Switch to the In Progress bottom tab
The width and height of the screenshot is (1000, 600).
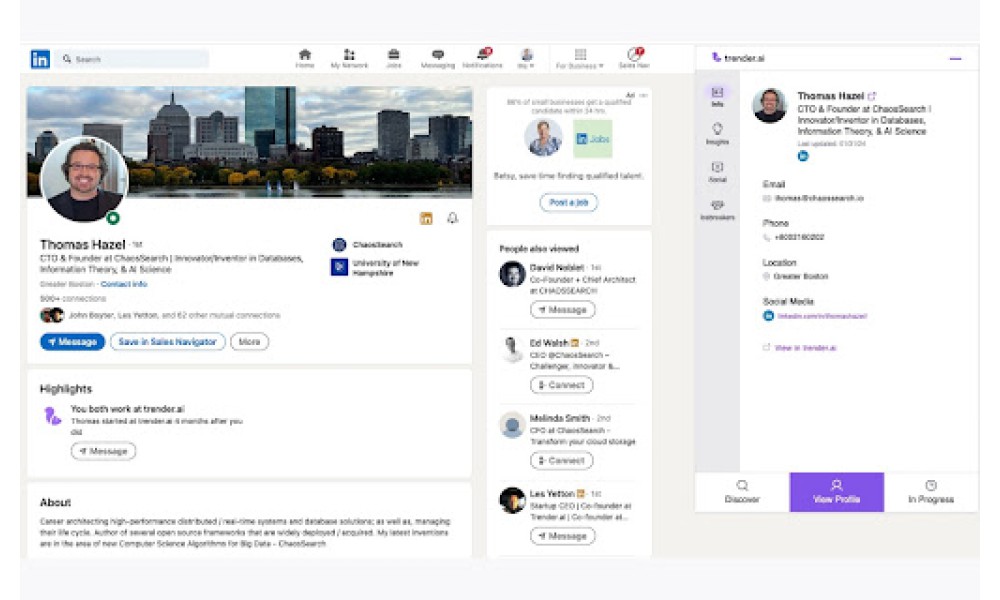(930, 492)
